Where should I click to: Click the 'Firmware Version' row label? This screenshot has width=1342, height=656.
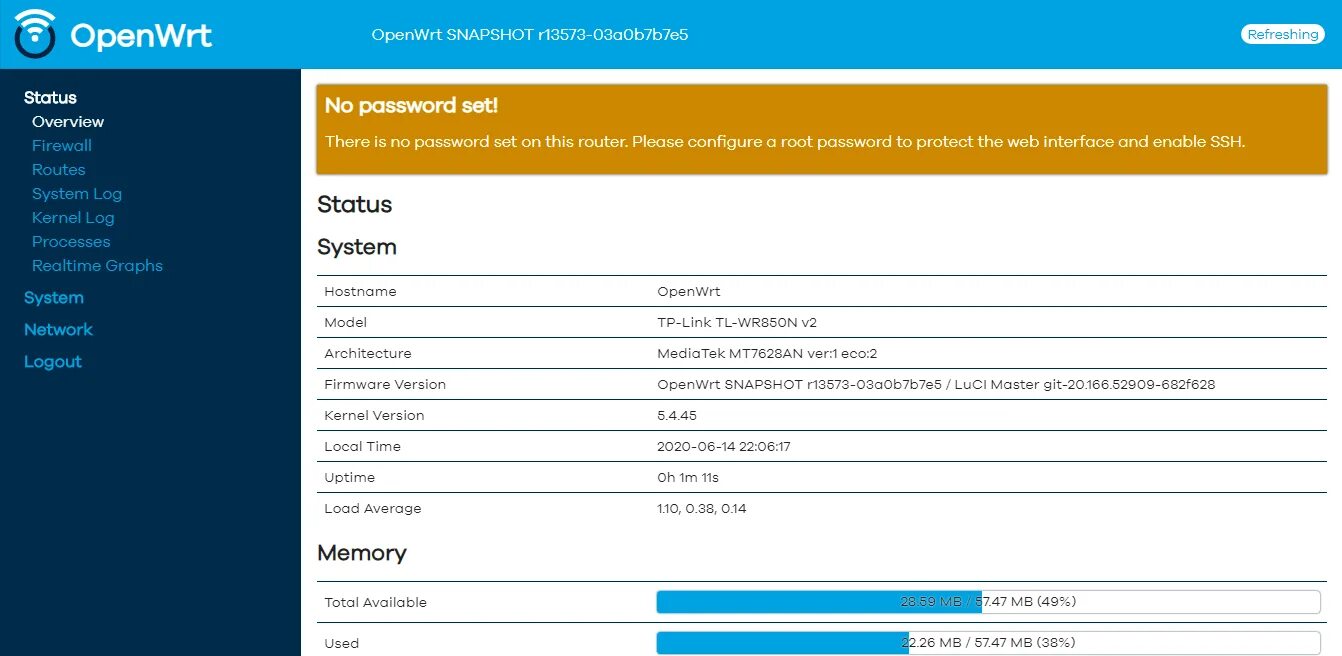pyautogui.click(x=385, y=384)
